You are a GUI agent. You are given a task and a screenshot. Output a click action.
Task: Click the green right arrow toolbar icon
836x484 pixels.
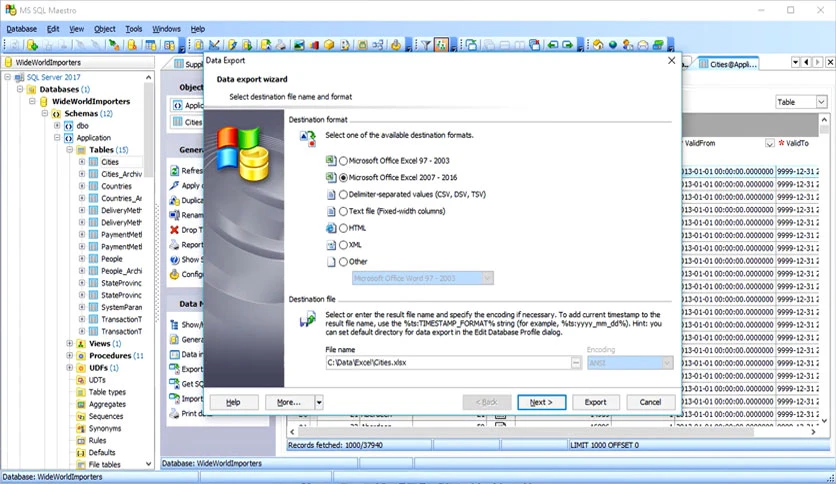click(567, 45)
